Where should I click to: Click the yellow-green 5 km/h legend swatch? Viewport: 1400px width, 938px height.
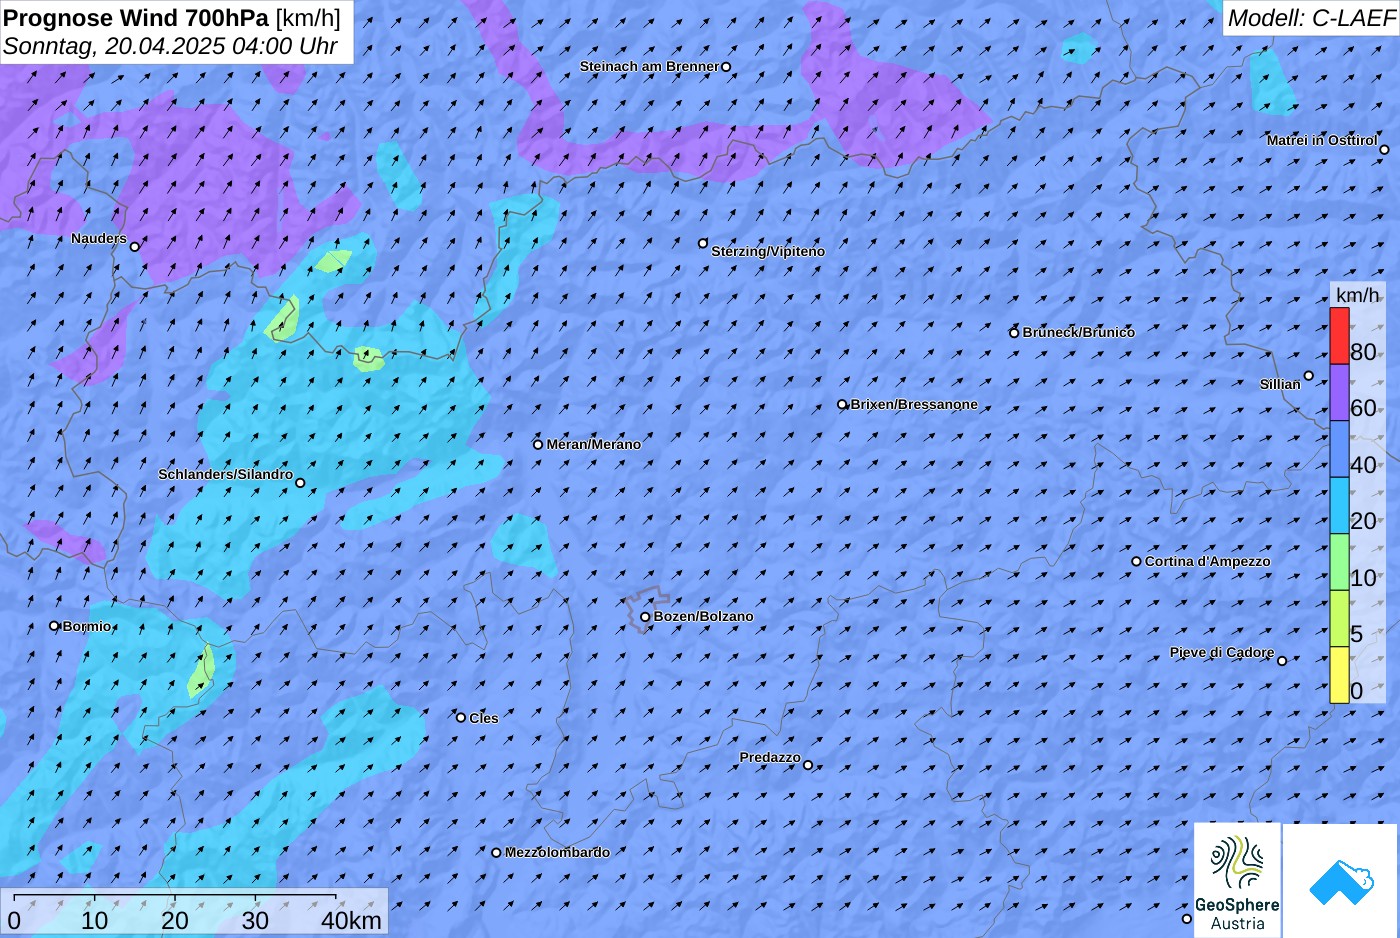[x=1339, y=618]
